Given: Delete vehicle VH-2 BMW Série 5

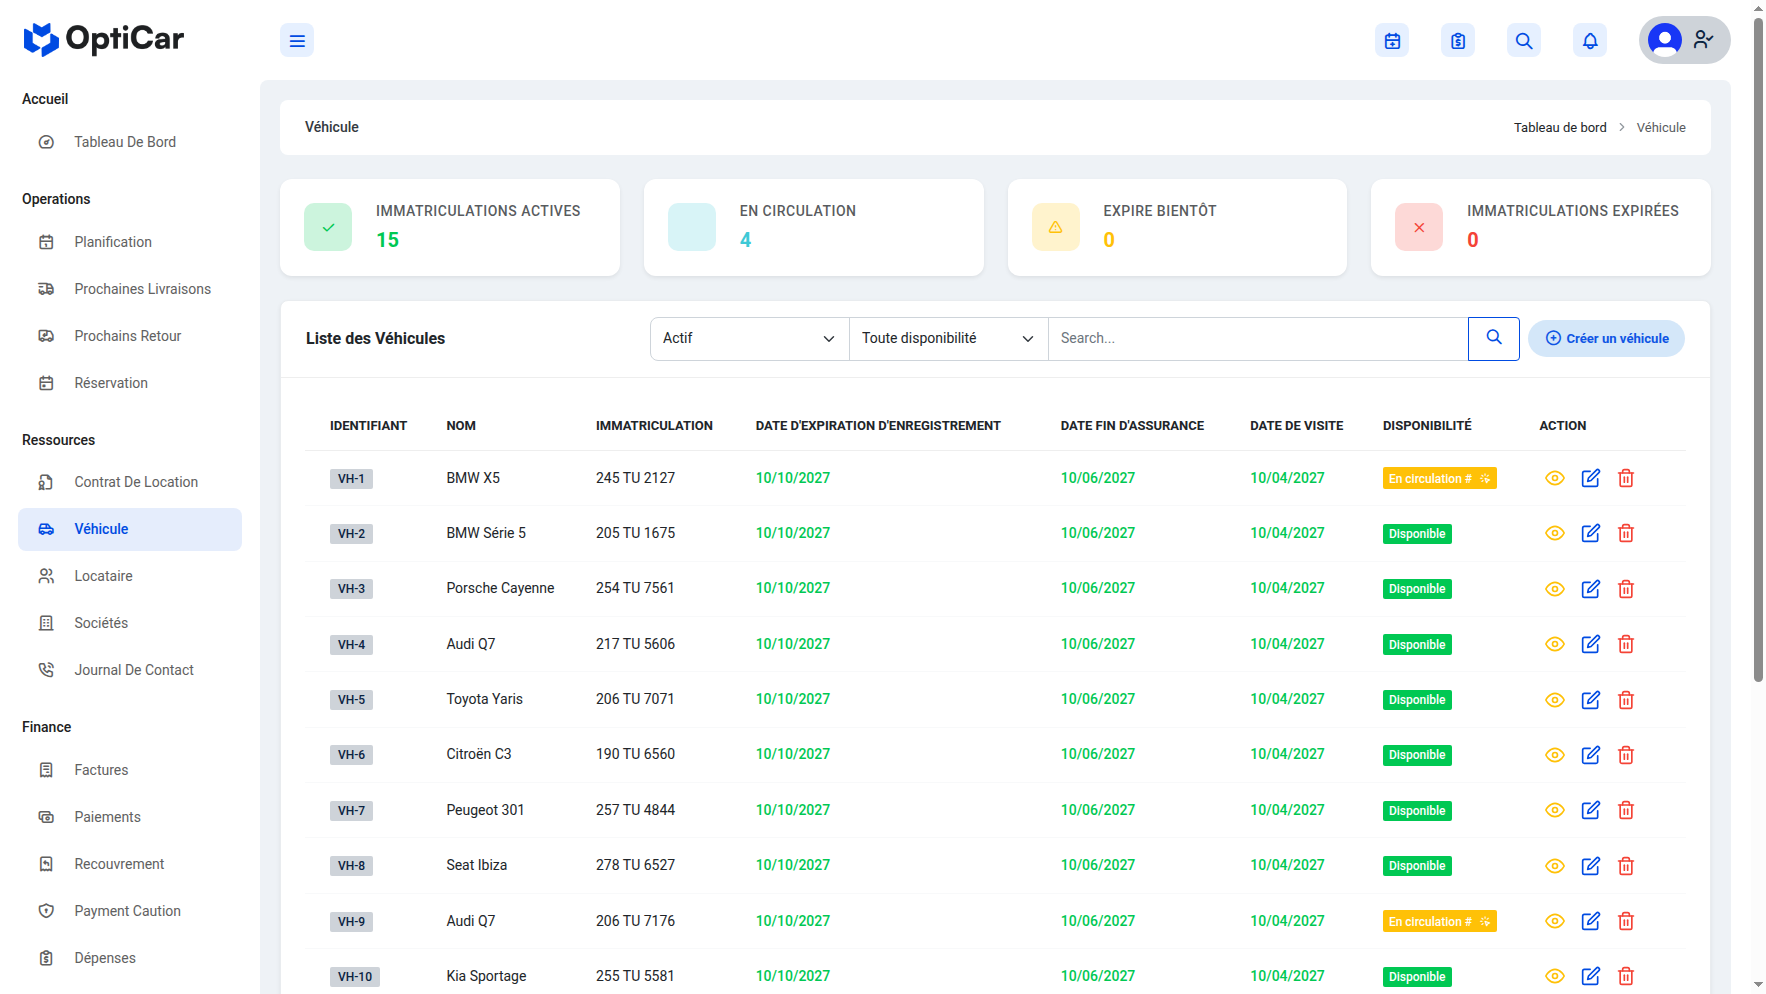Looking at the screenshot, I should pos(1626,533).
